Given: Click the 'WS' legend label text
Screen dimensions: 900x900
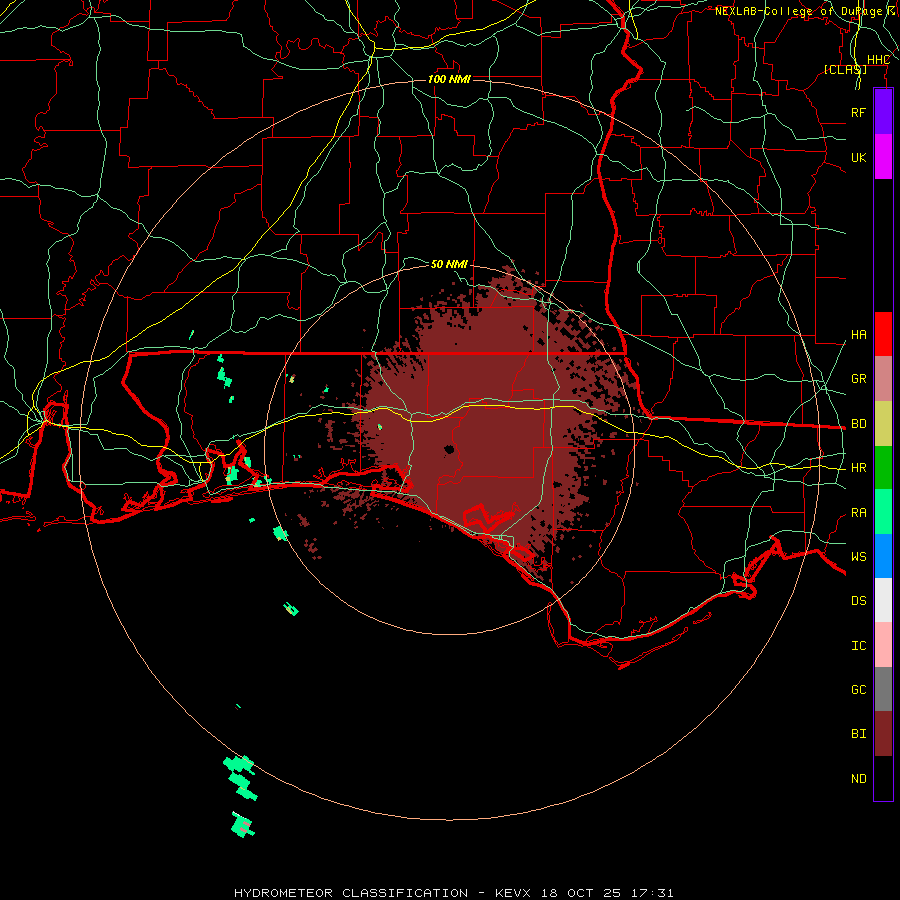Looking at the screenshot, I should click(858, 557).
